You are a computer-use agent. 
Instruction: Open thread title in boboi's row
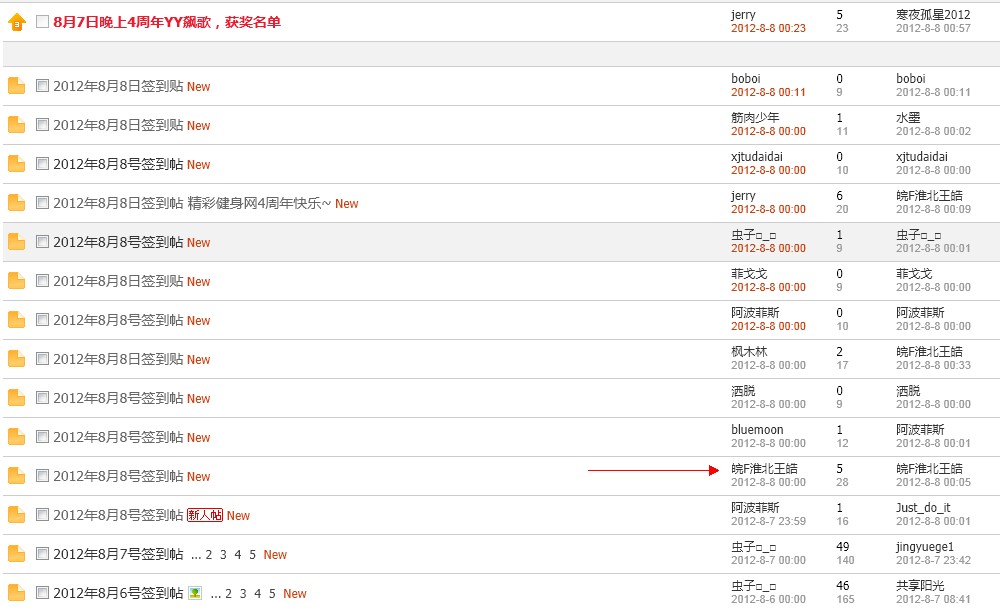pyautogui.click(x=118, y=87)
